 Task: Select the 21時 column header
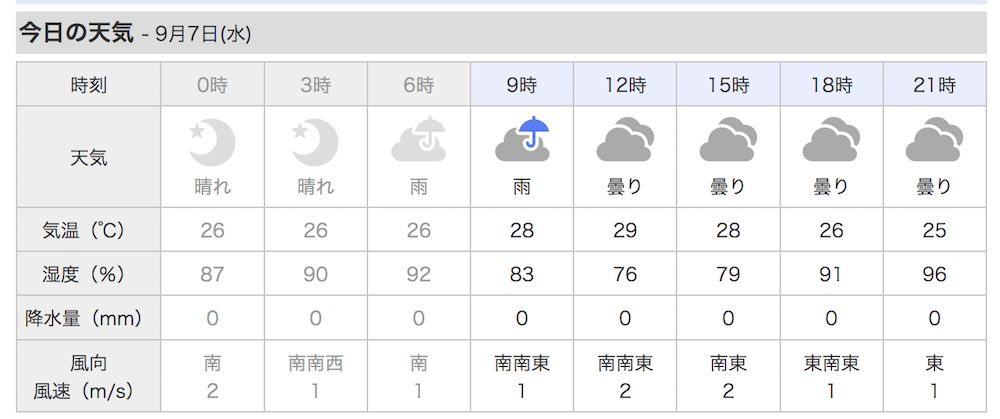[x=934, y=84]
